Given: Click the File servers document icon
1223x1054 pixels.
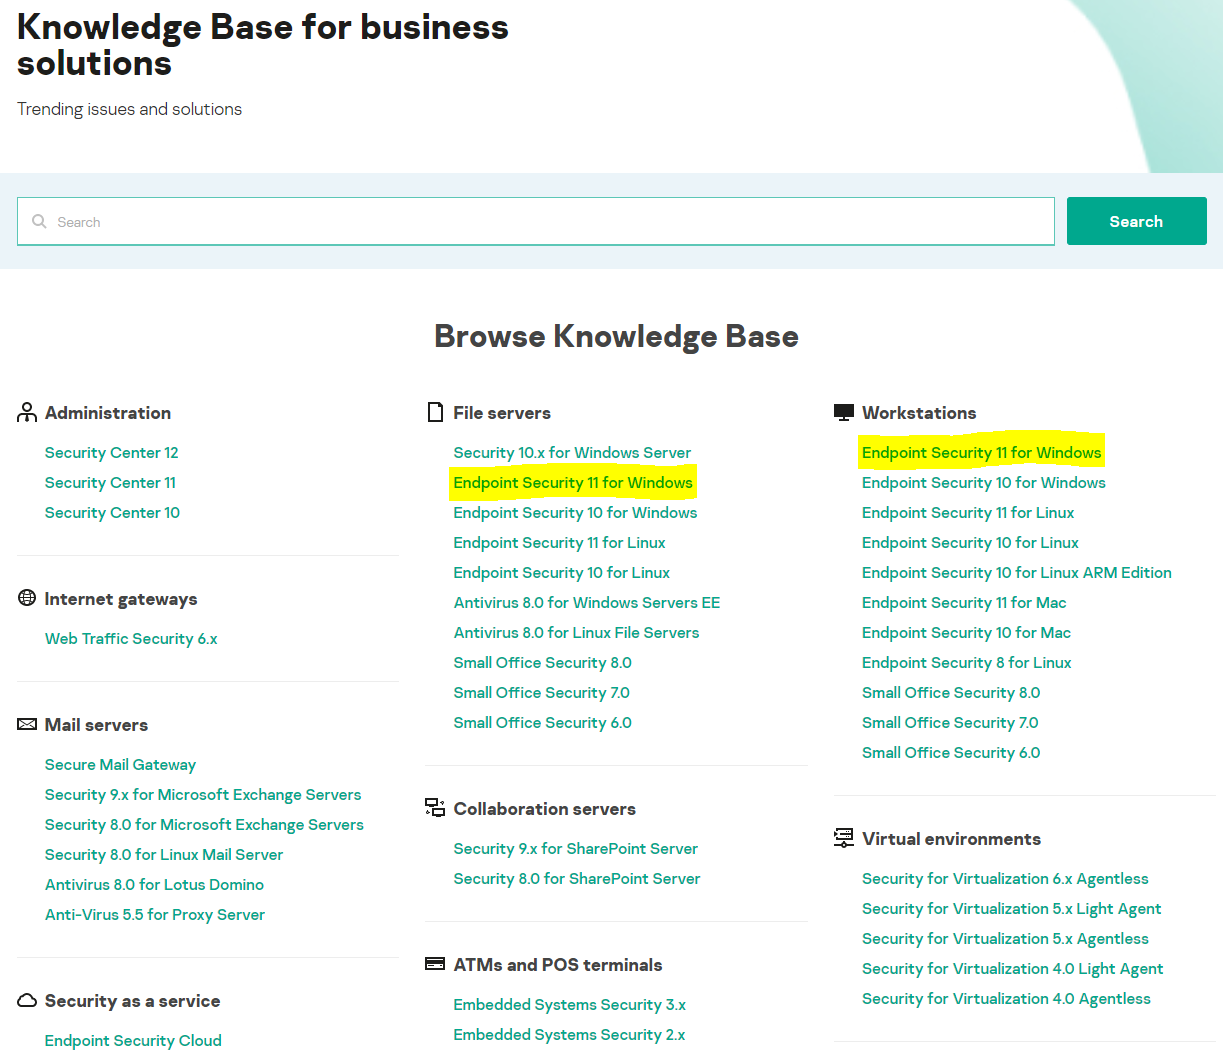Looking at the screenshot, I should (435, 412).
